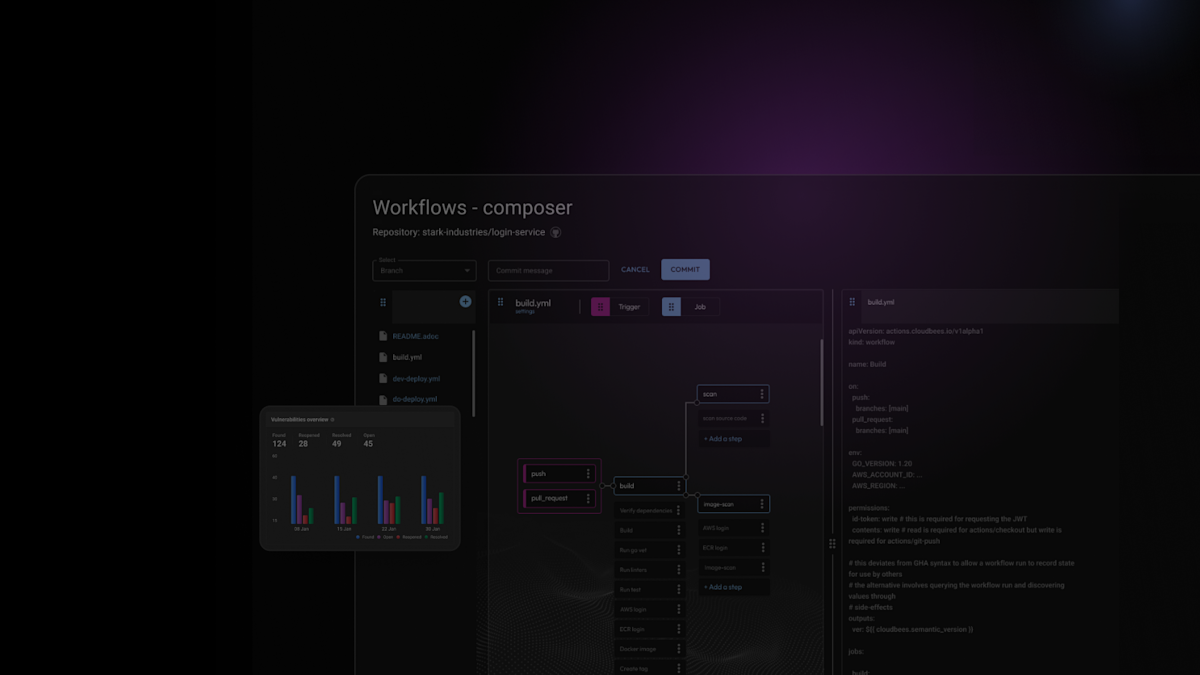Screen dimensions: 1200x675
Task: Click the file list scrollbar
Action: click(x=473, y=372)
